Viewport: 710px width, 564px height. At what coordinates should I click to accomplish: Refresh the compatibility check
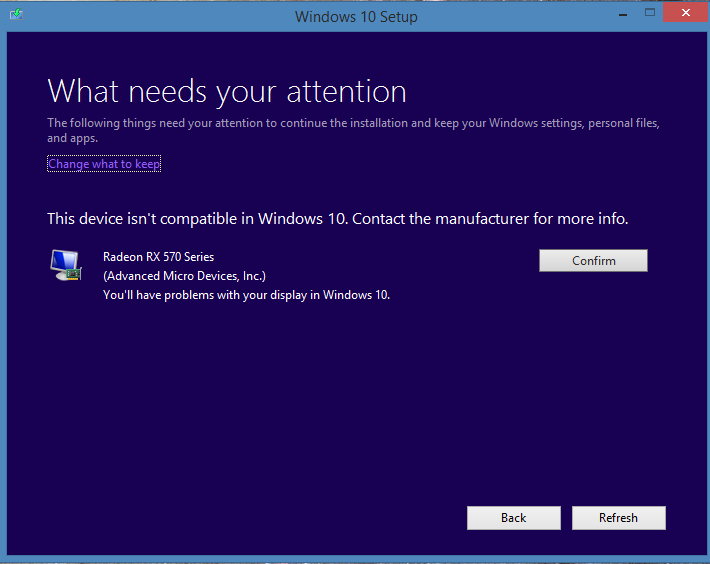(x=619, y=518)
